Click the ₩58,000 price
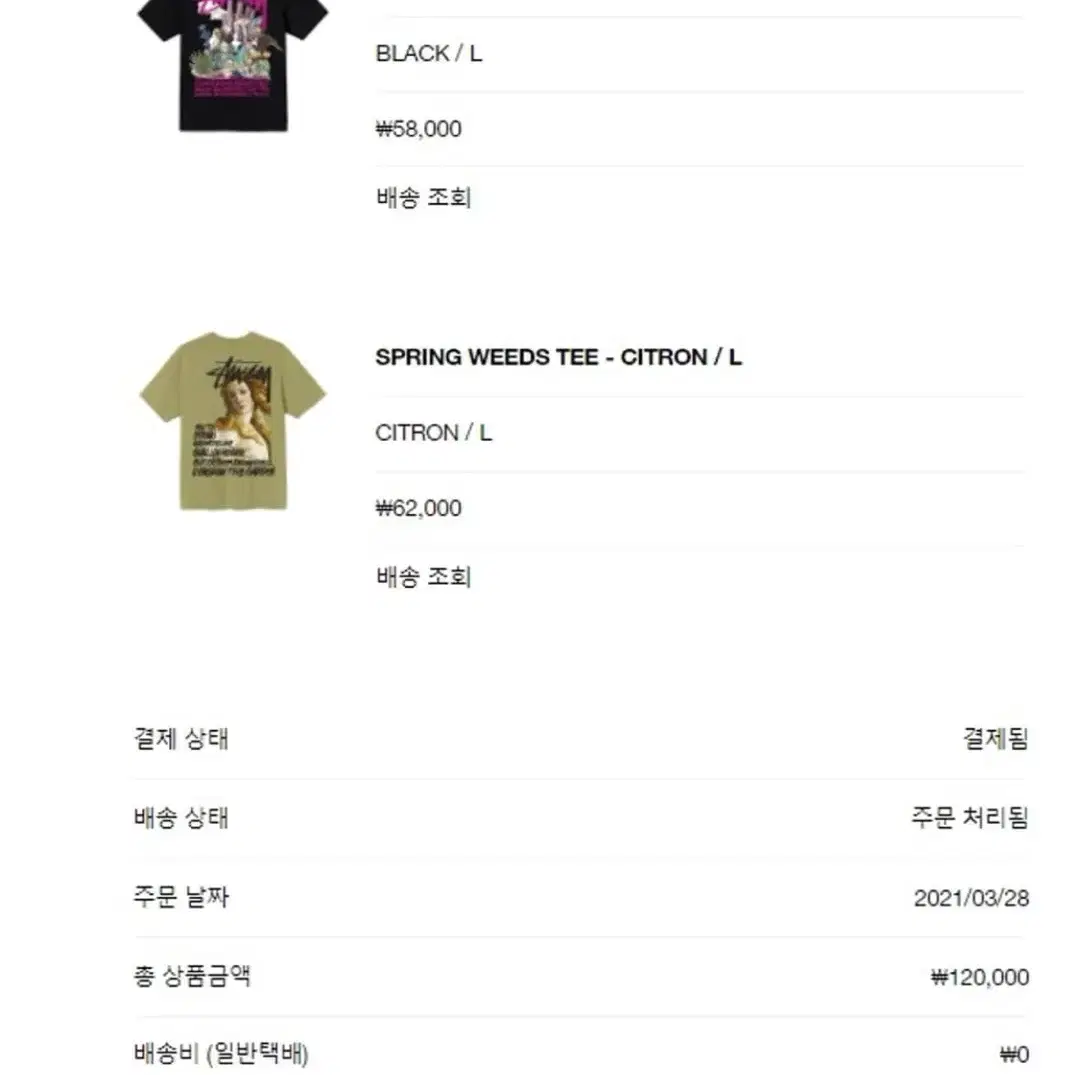 click(x=418, y=129)
